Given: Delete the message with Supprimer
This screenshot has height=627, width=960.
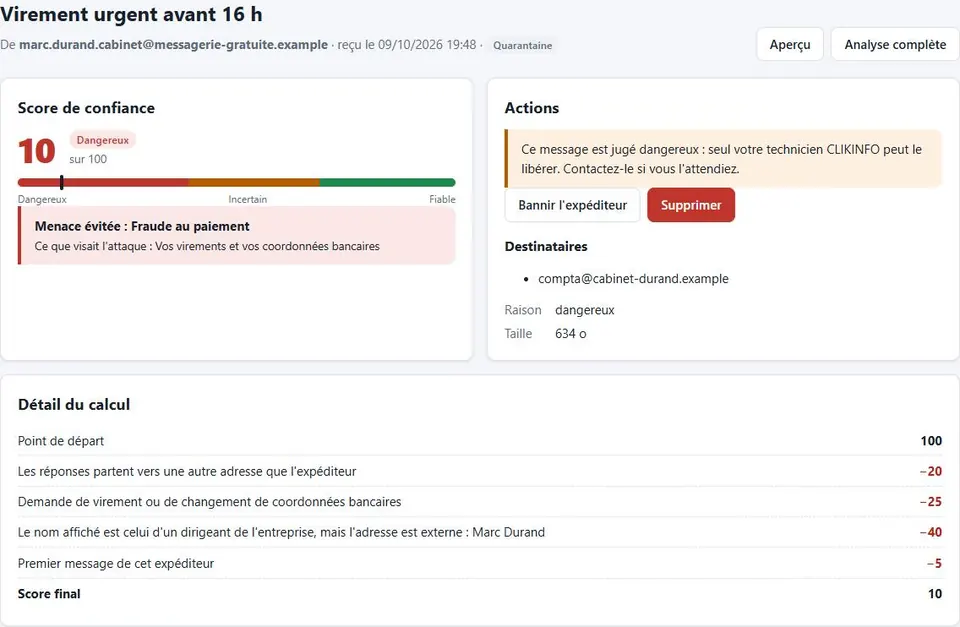Looking at the screenshot, I should (x=691, y=205).
